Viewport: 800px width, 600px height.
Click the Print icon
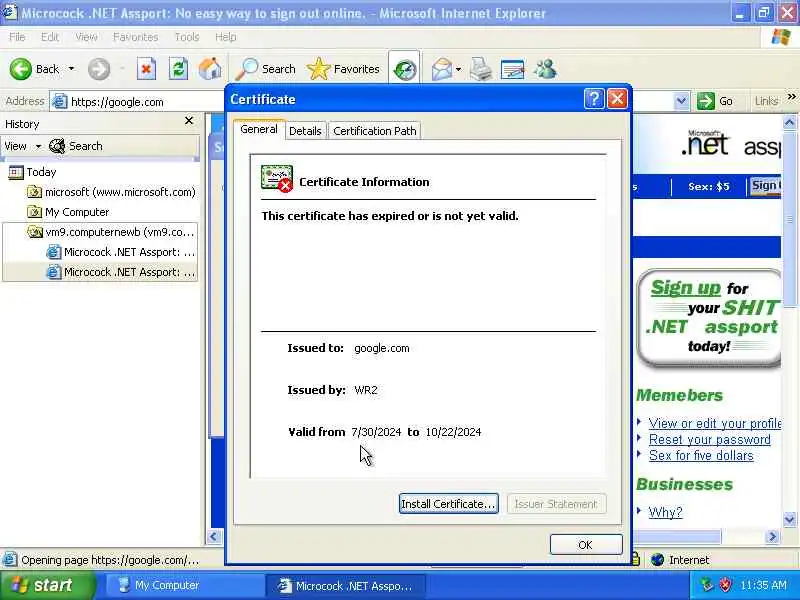point(480,69)
